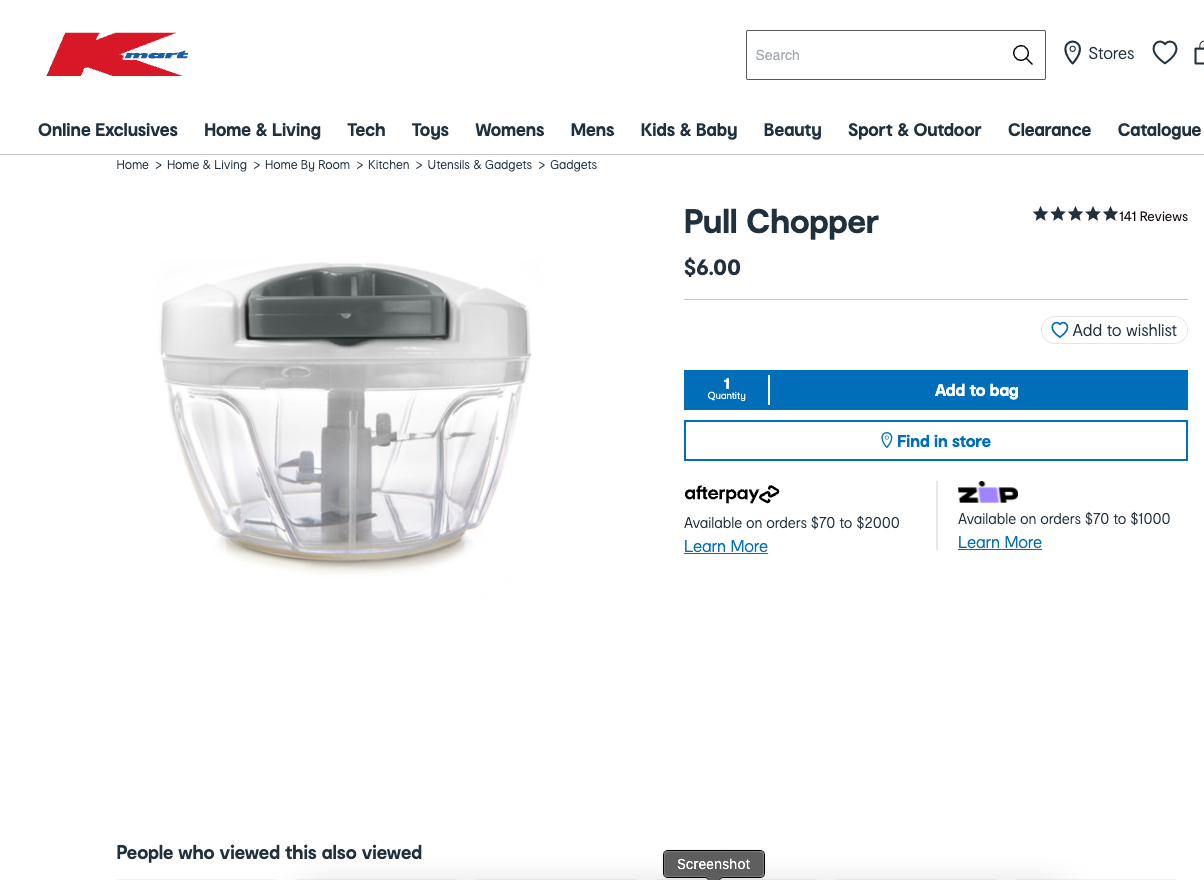Open Afterpay Learn More link

[726, 546]
